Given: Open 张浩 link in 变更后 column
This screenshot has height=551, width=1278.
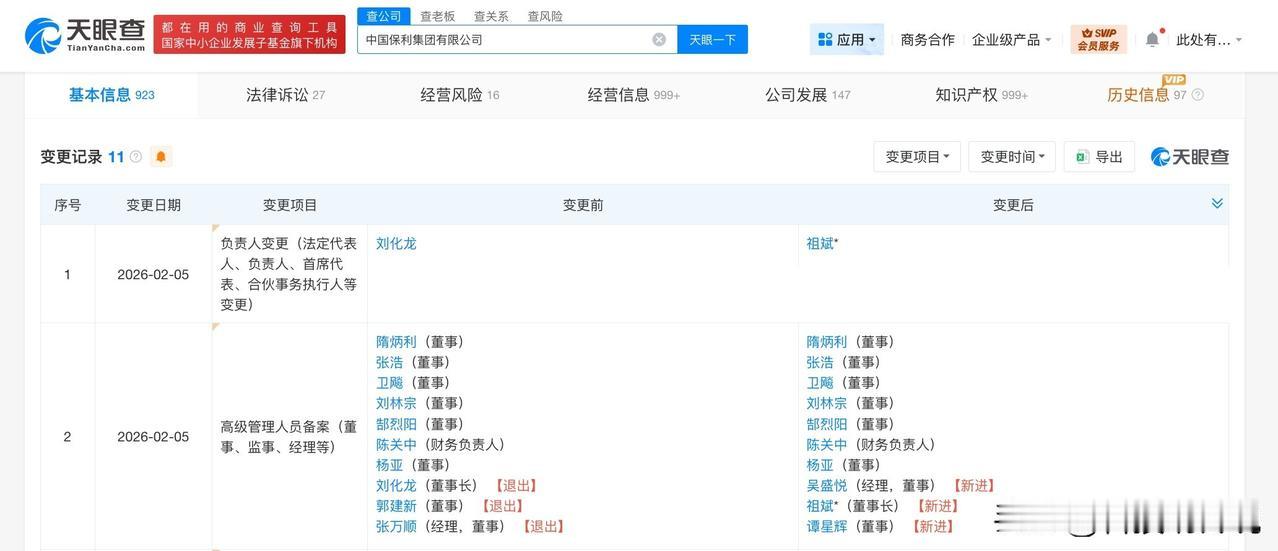Looking at the screenshot, I should tap(820, 362).
